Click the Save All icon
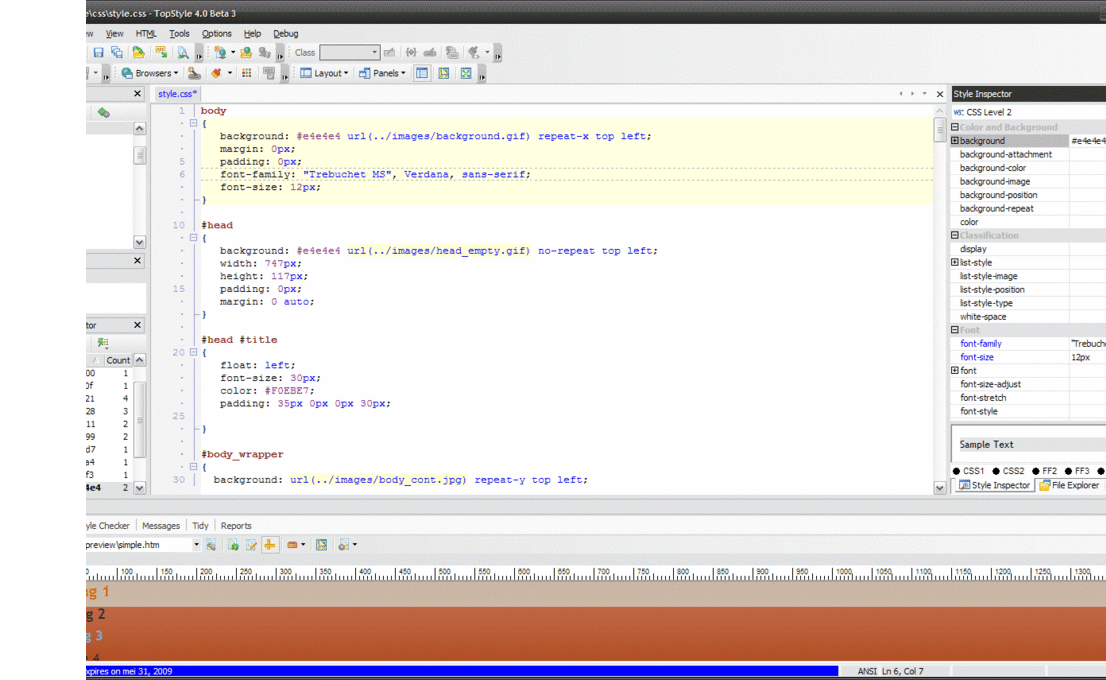Image resolution: width=1106 pixels, height=680 pixels. (x=116, y=52)
